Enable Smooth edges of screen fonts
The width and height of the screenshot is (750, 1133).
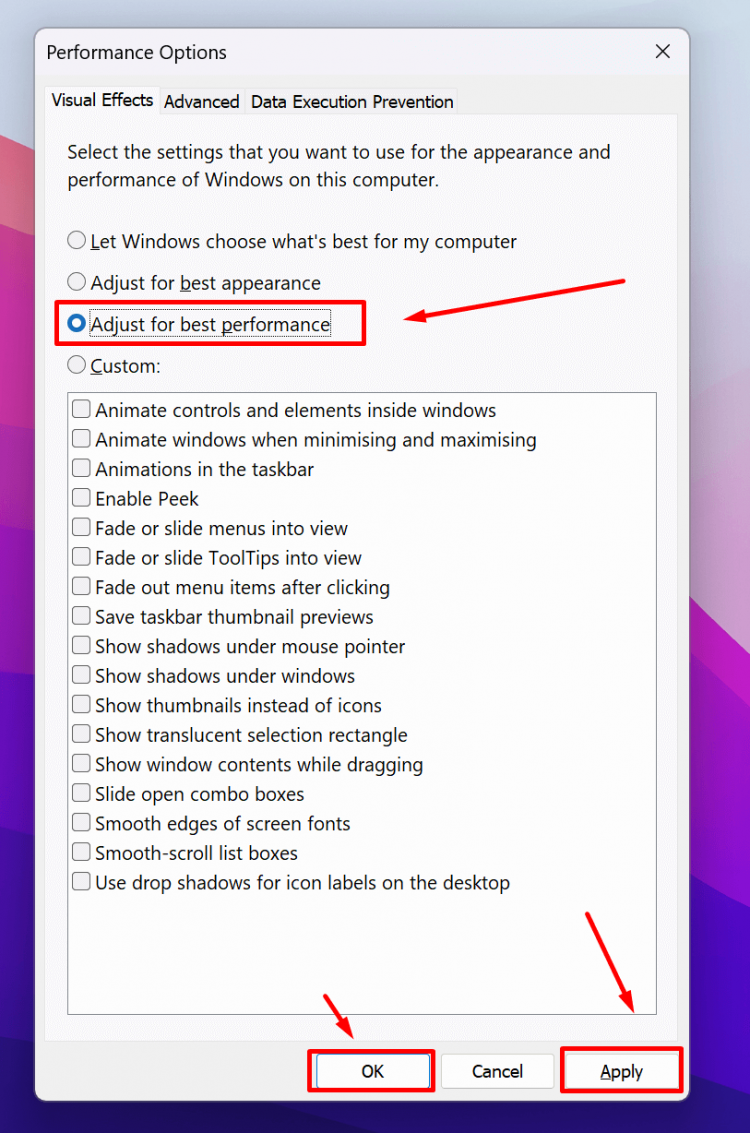pyautogui.click(x=81, y=823)
